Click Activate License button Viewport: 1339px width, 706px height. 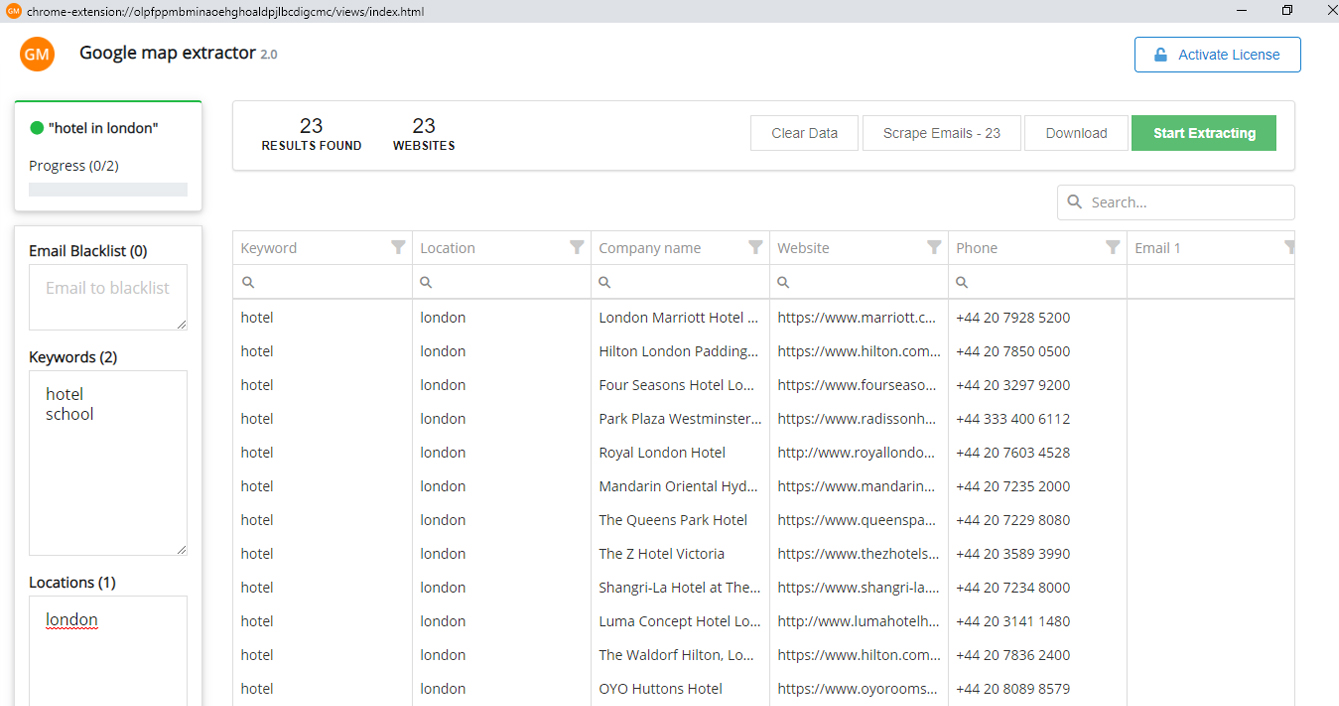[1217, 55]
